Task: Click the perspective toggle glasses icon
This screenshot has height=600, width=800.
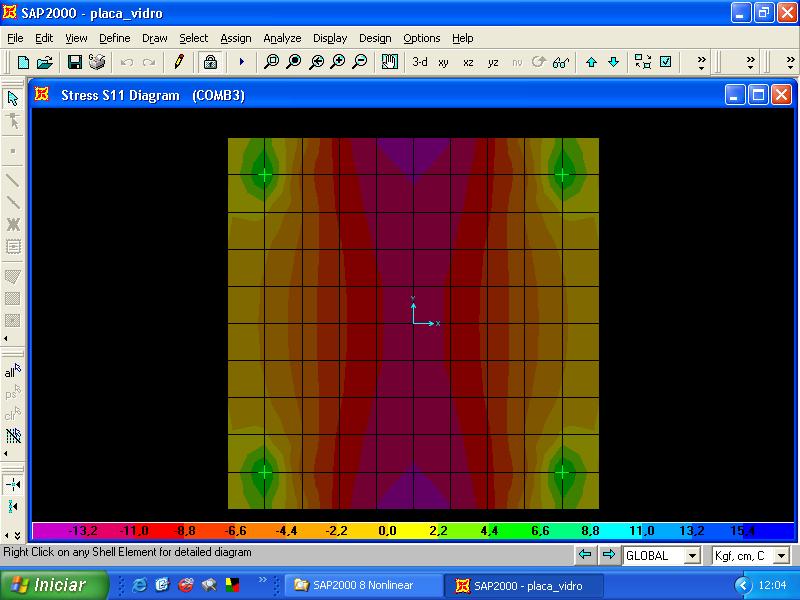Action: 561,62
